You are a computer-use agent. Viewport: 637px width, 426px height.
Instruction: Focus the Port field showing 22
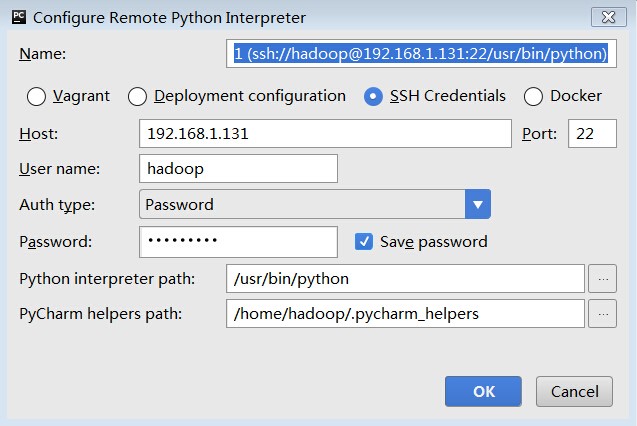592,134
